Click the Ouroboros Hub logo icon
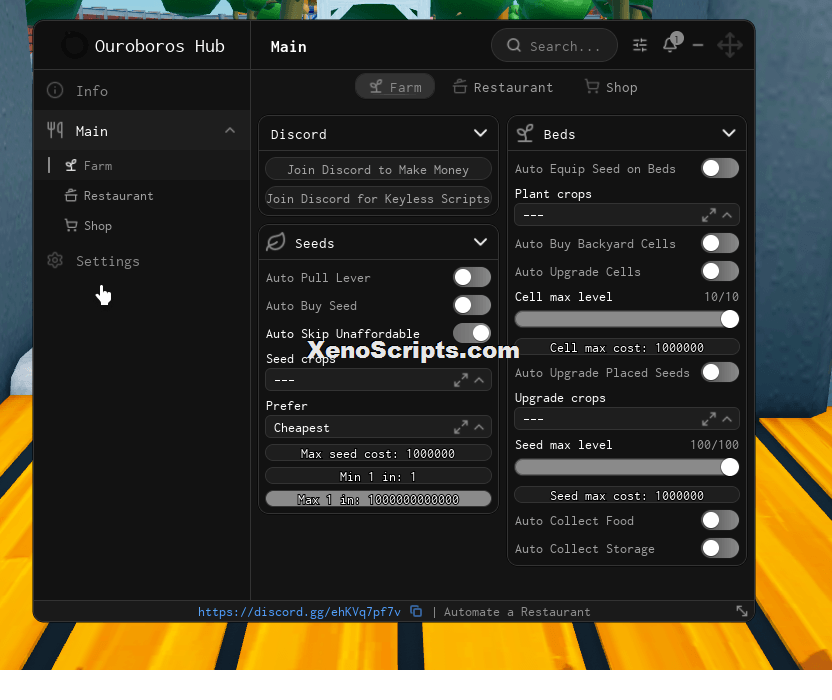Viewport: 832px width, 700px height. (x=75, y=45)
